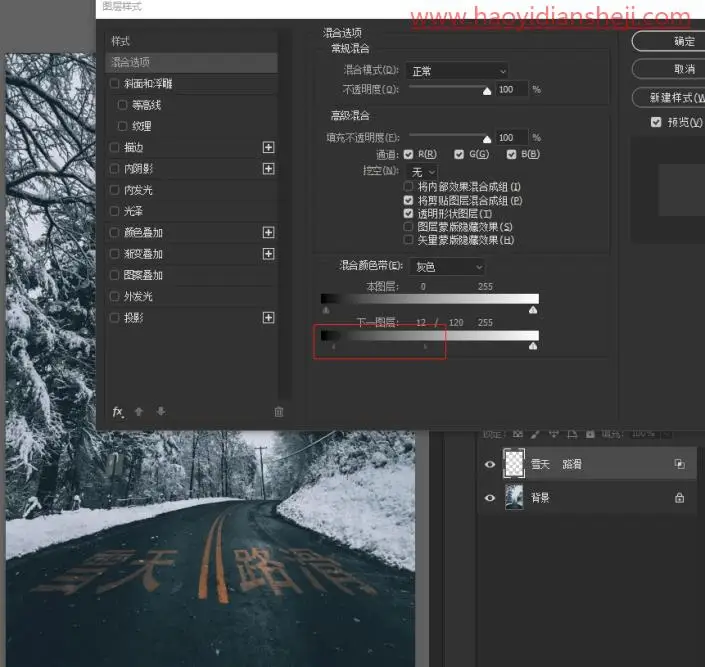Uncheck 将剪贴图层混合成组 option

pos(408,200)
